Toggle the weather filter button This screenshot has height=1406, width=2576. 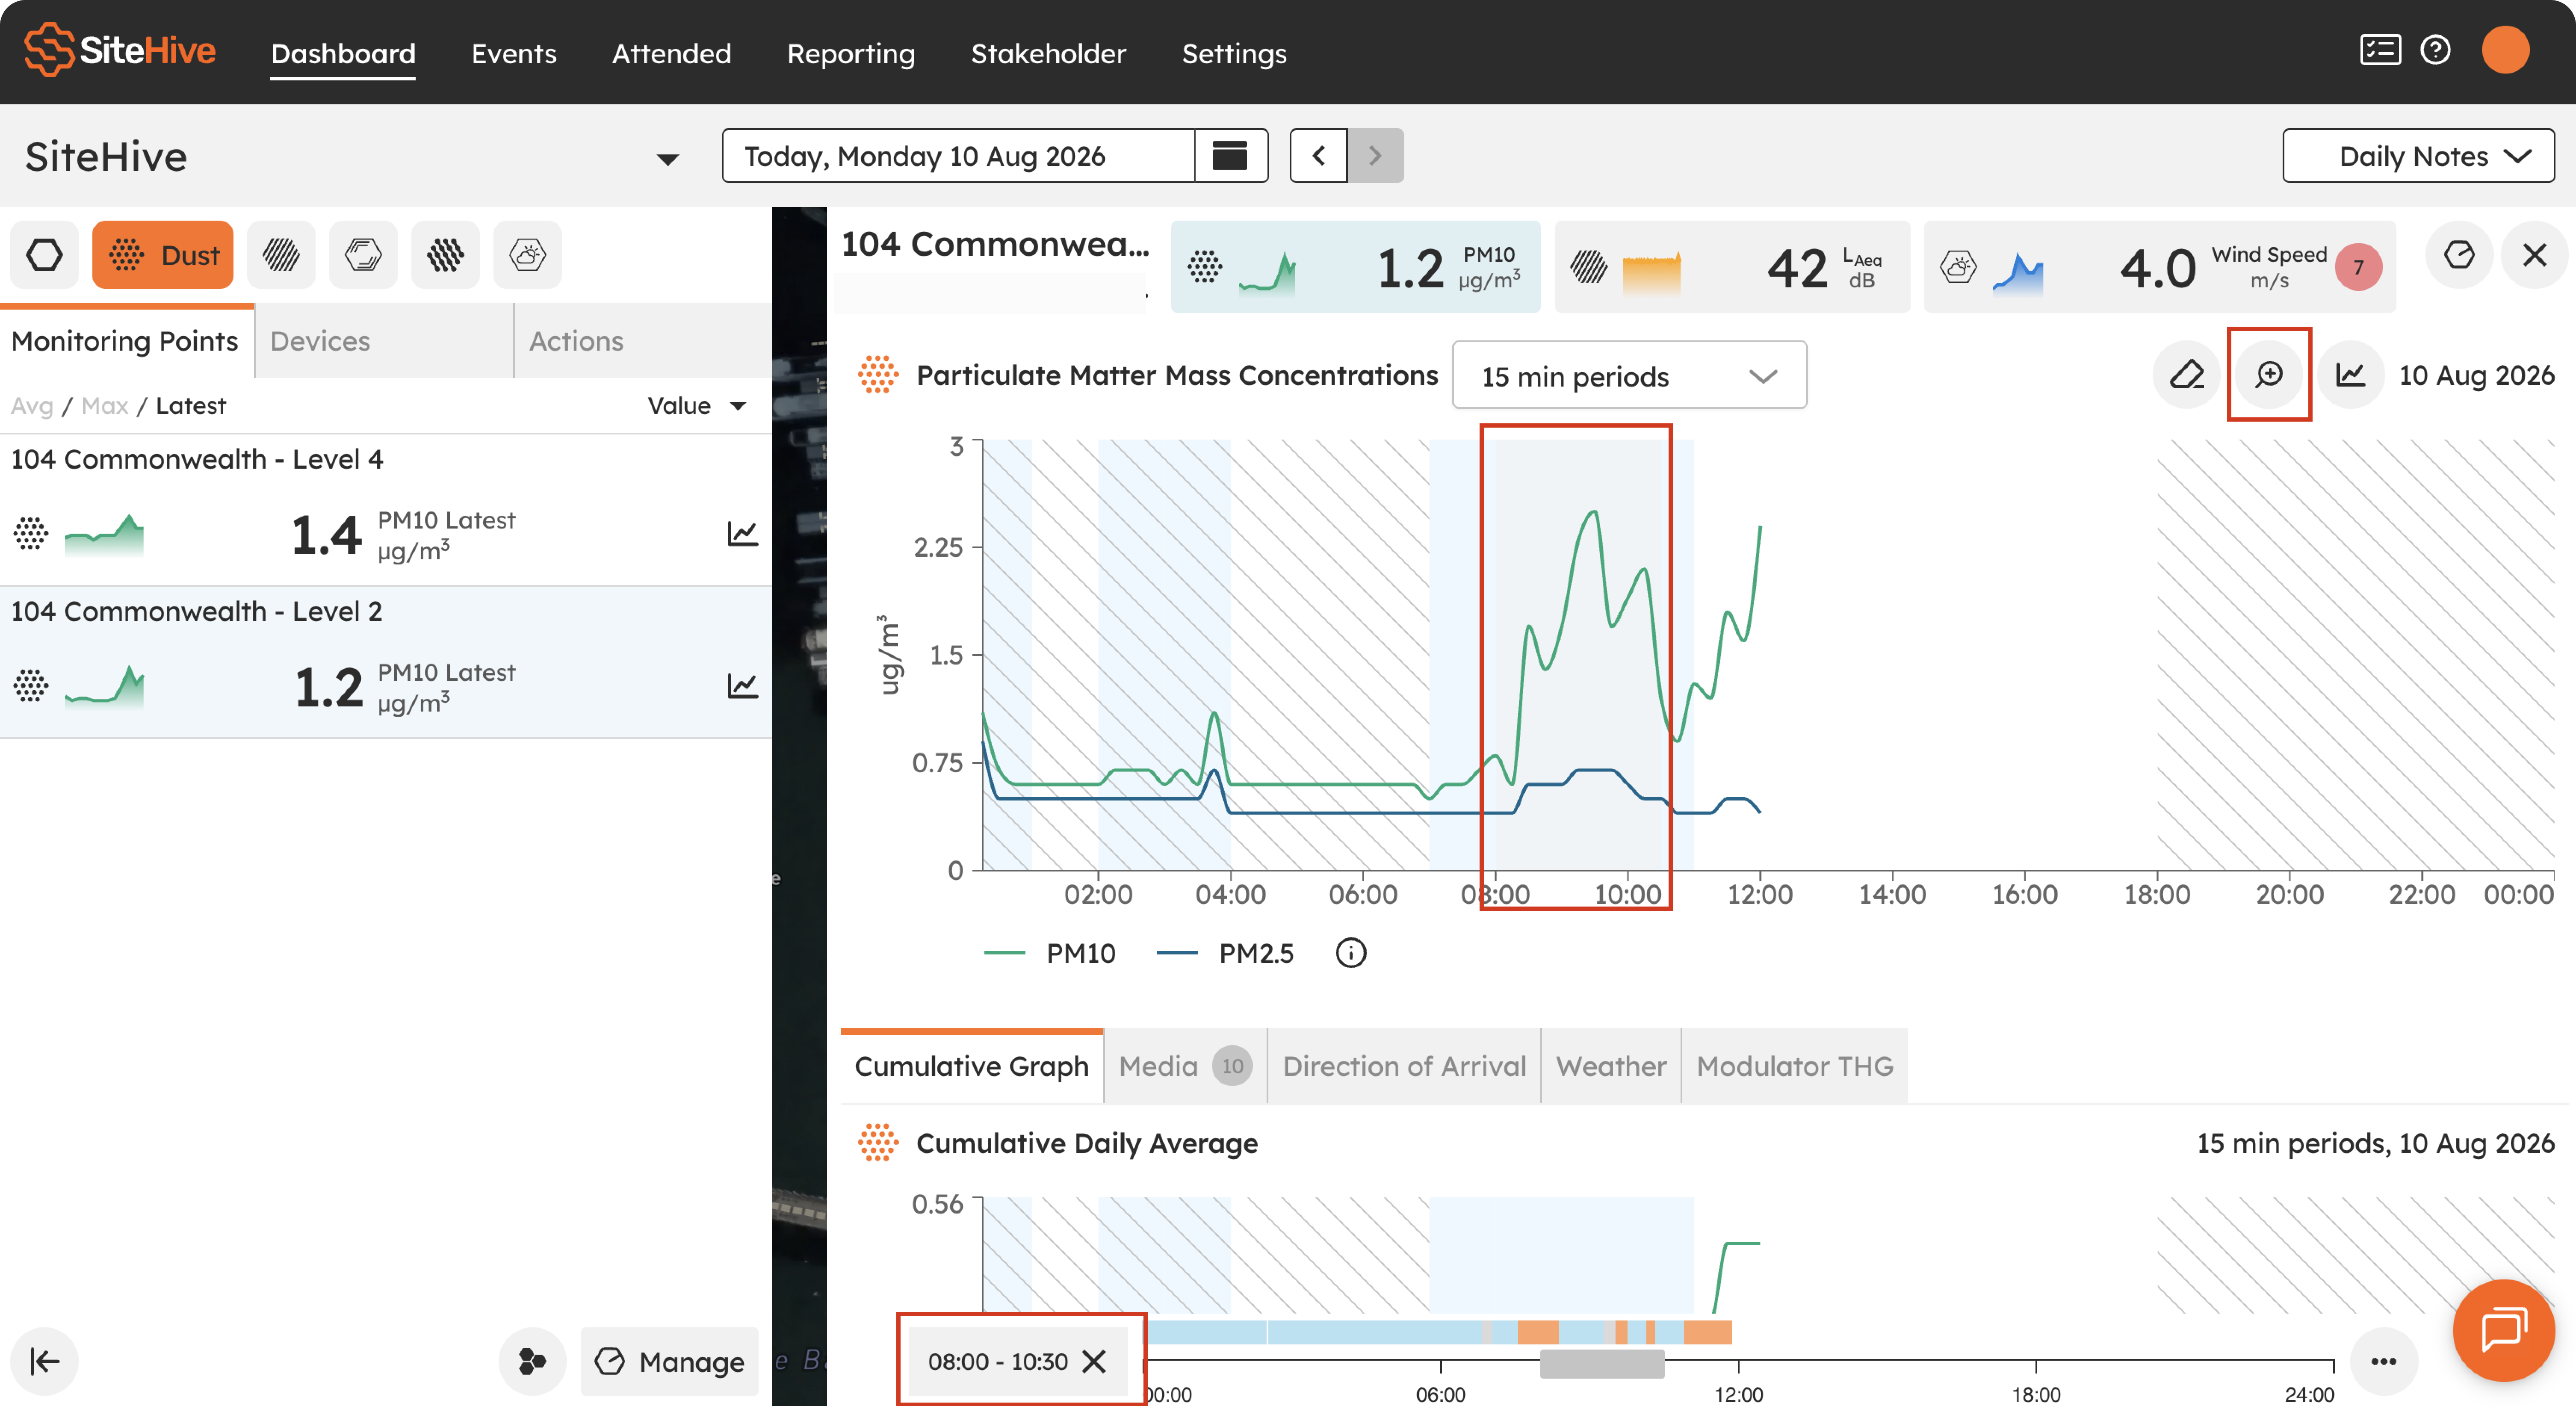[x=527, y=255]
